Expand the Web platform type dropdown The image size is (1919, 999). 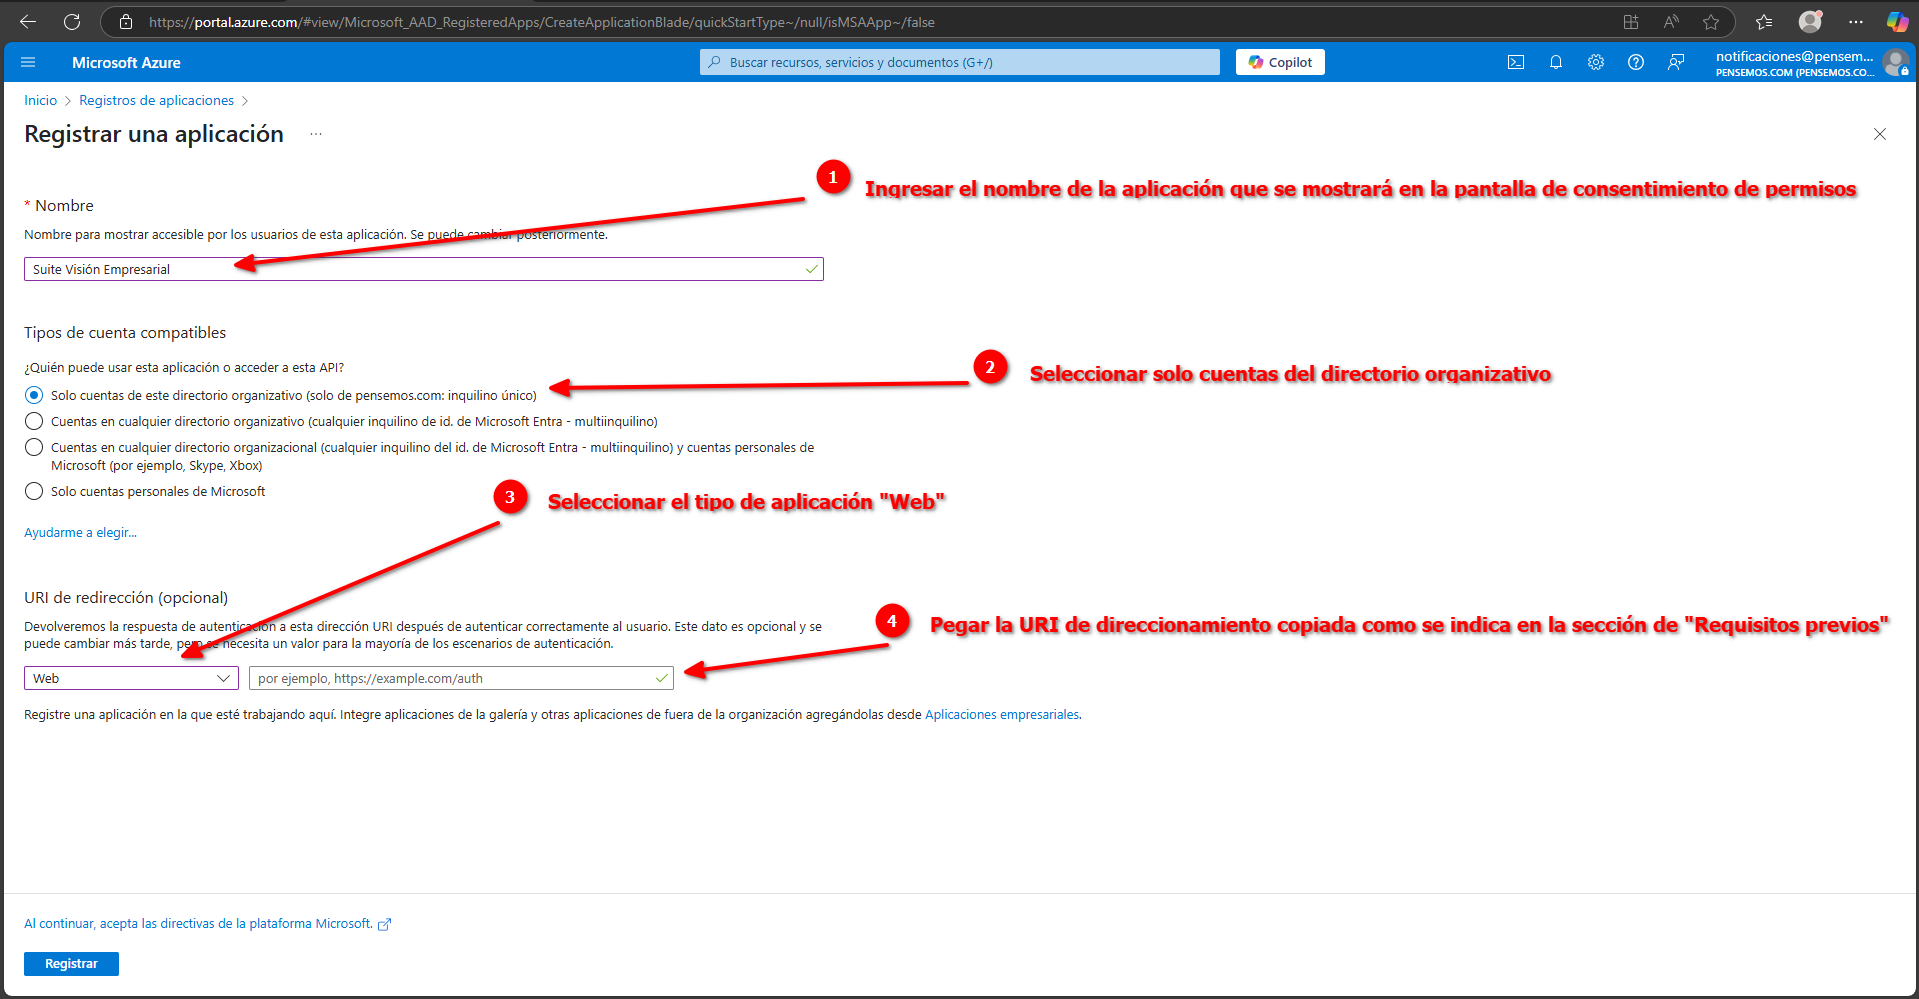click(x=131, y=678)
